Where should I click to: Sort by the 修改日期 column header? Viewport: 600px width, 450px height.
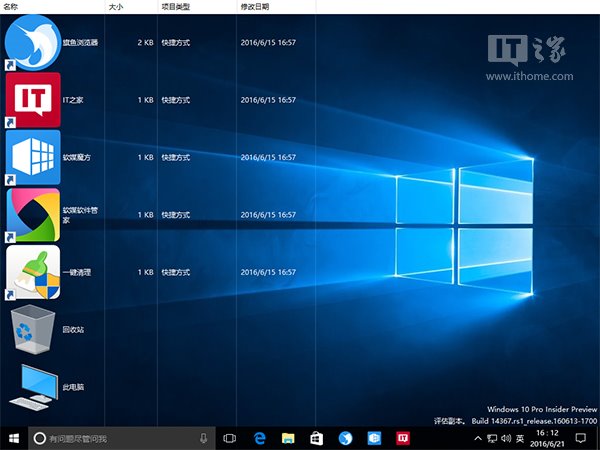click(x=254, y=6)
